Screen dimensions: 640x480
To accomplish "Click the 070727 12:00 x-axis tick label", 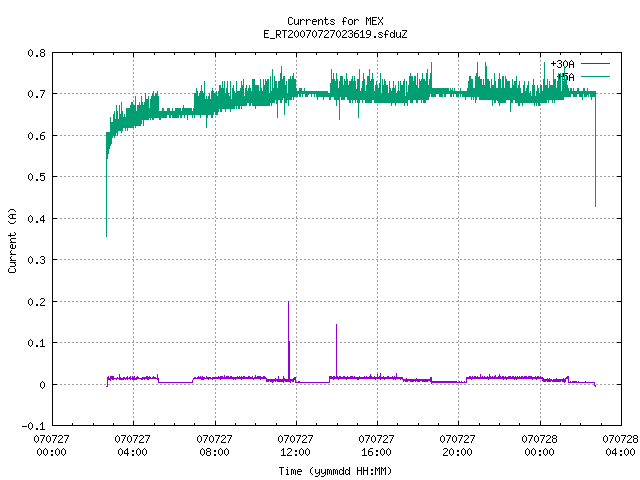I will coord(296,446).
